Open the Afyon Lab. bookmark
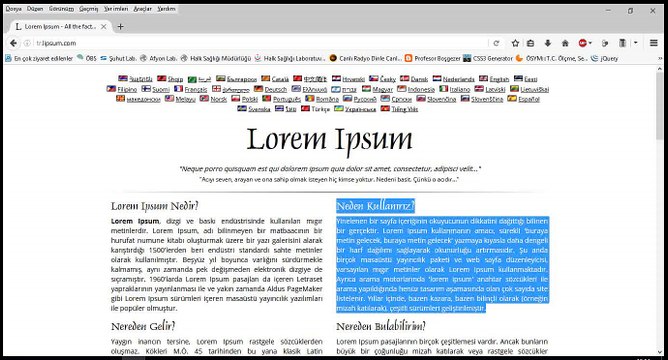Viewport: 668px width, 360px height. pyautogui.click(x=158, y=58)
